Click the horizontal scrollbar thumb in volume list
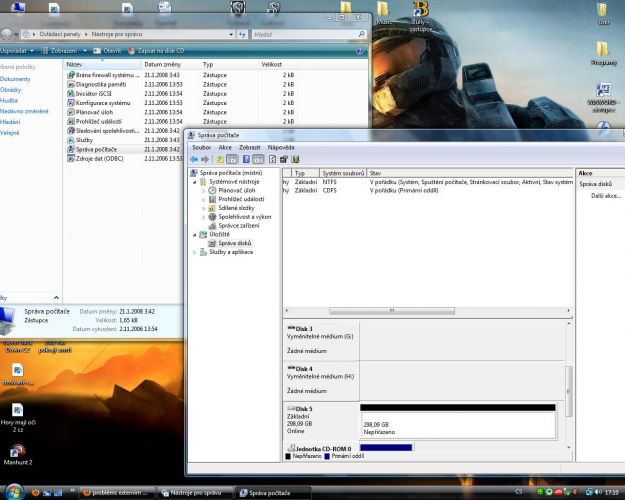The width and height of the screenshot is (625, 500). 392,311
